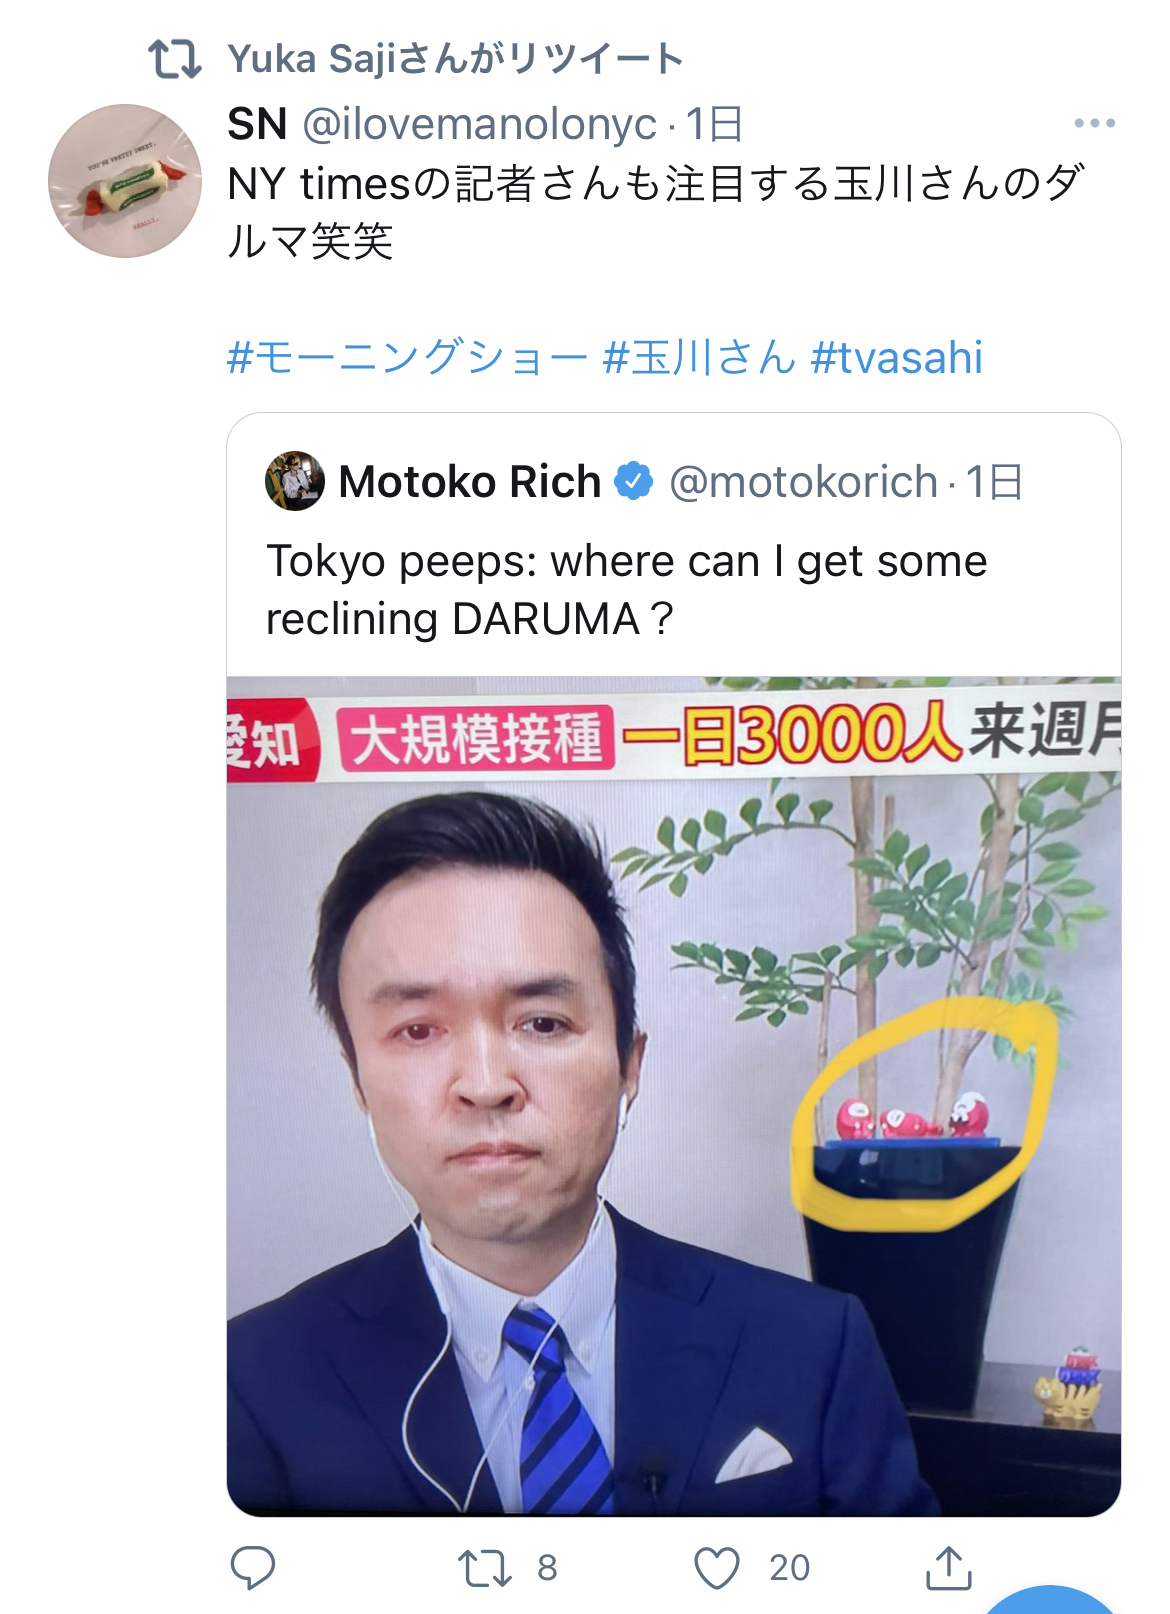Tap the share upload icon
The image size is (1170, 1614).
point(948,1567)
